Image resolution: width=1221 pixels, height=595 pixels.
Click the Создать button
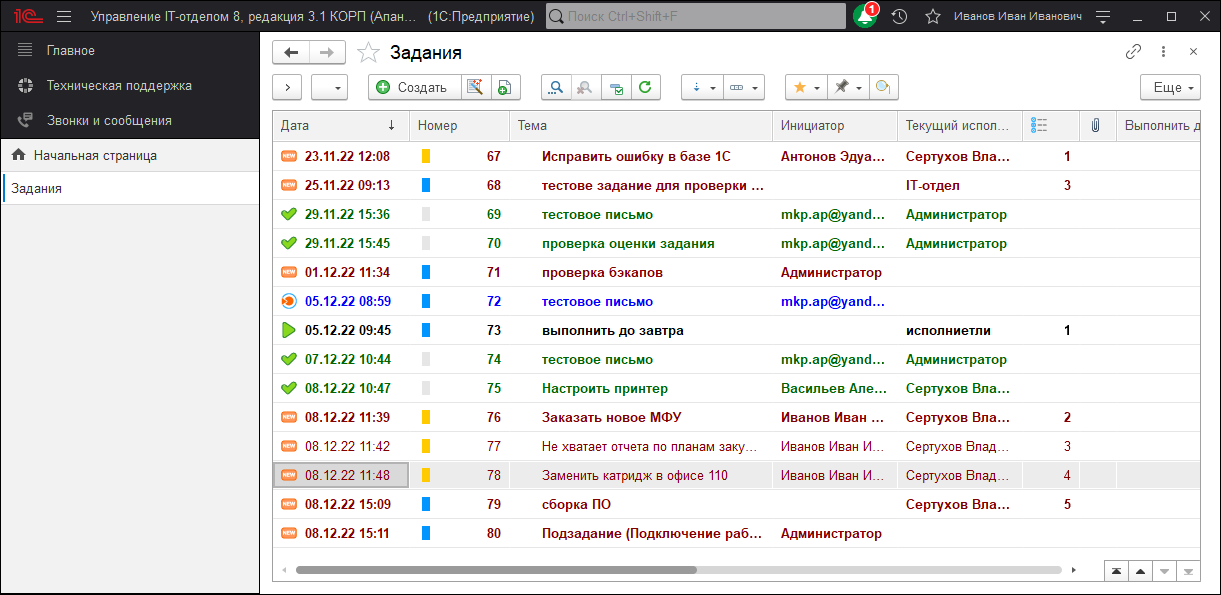414,87
